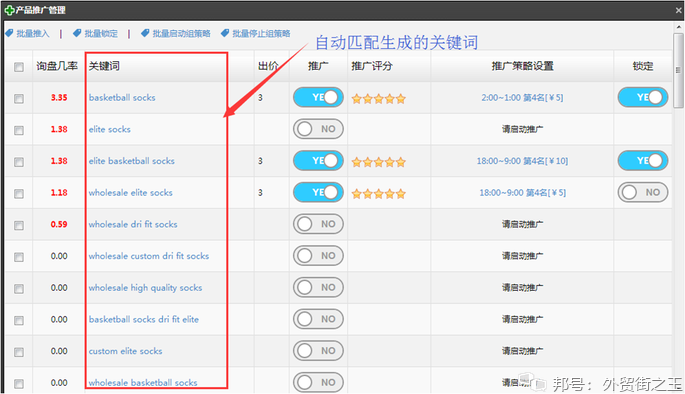
Task: Click wholesale high quality socks keyword
Action: click(145, 288)
